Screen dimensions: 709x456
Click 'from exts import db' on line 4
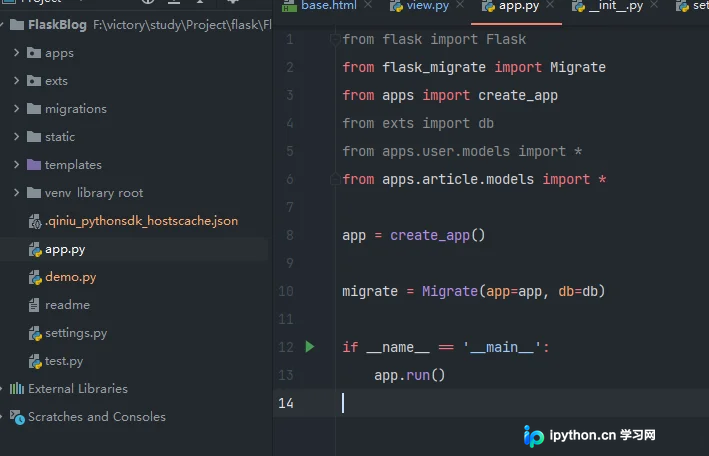point(418,124)
